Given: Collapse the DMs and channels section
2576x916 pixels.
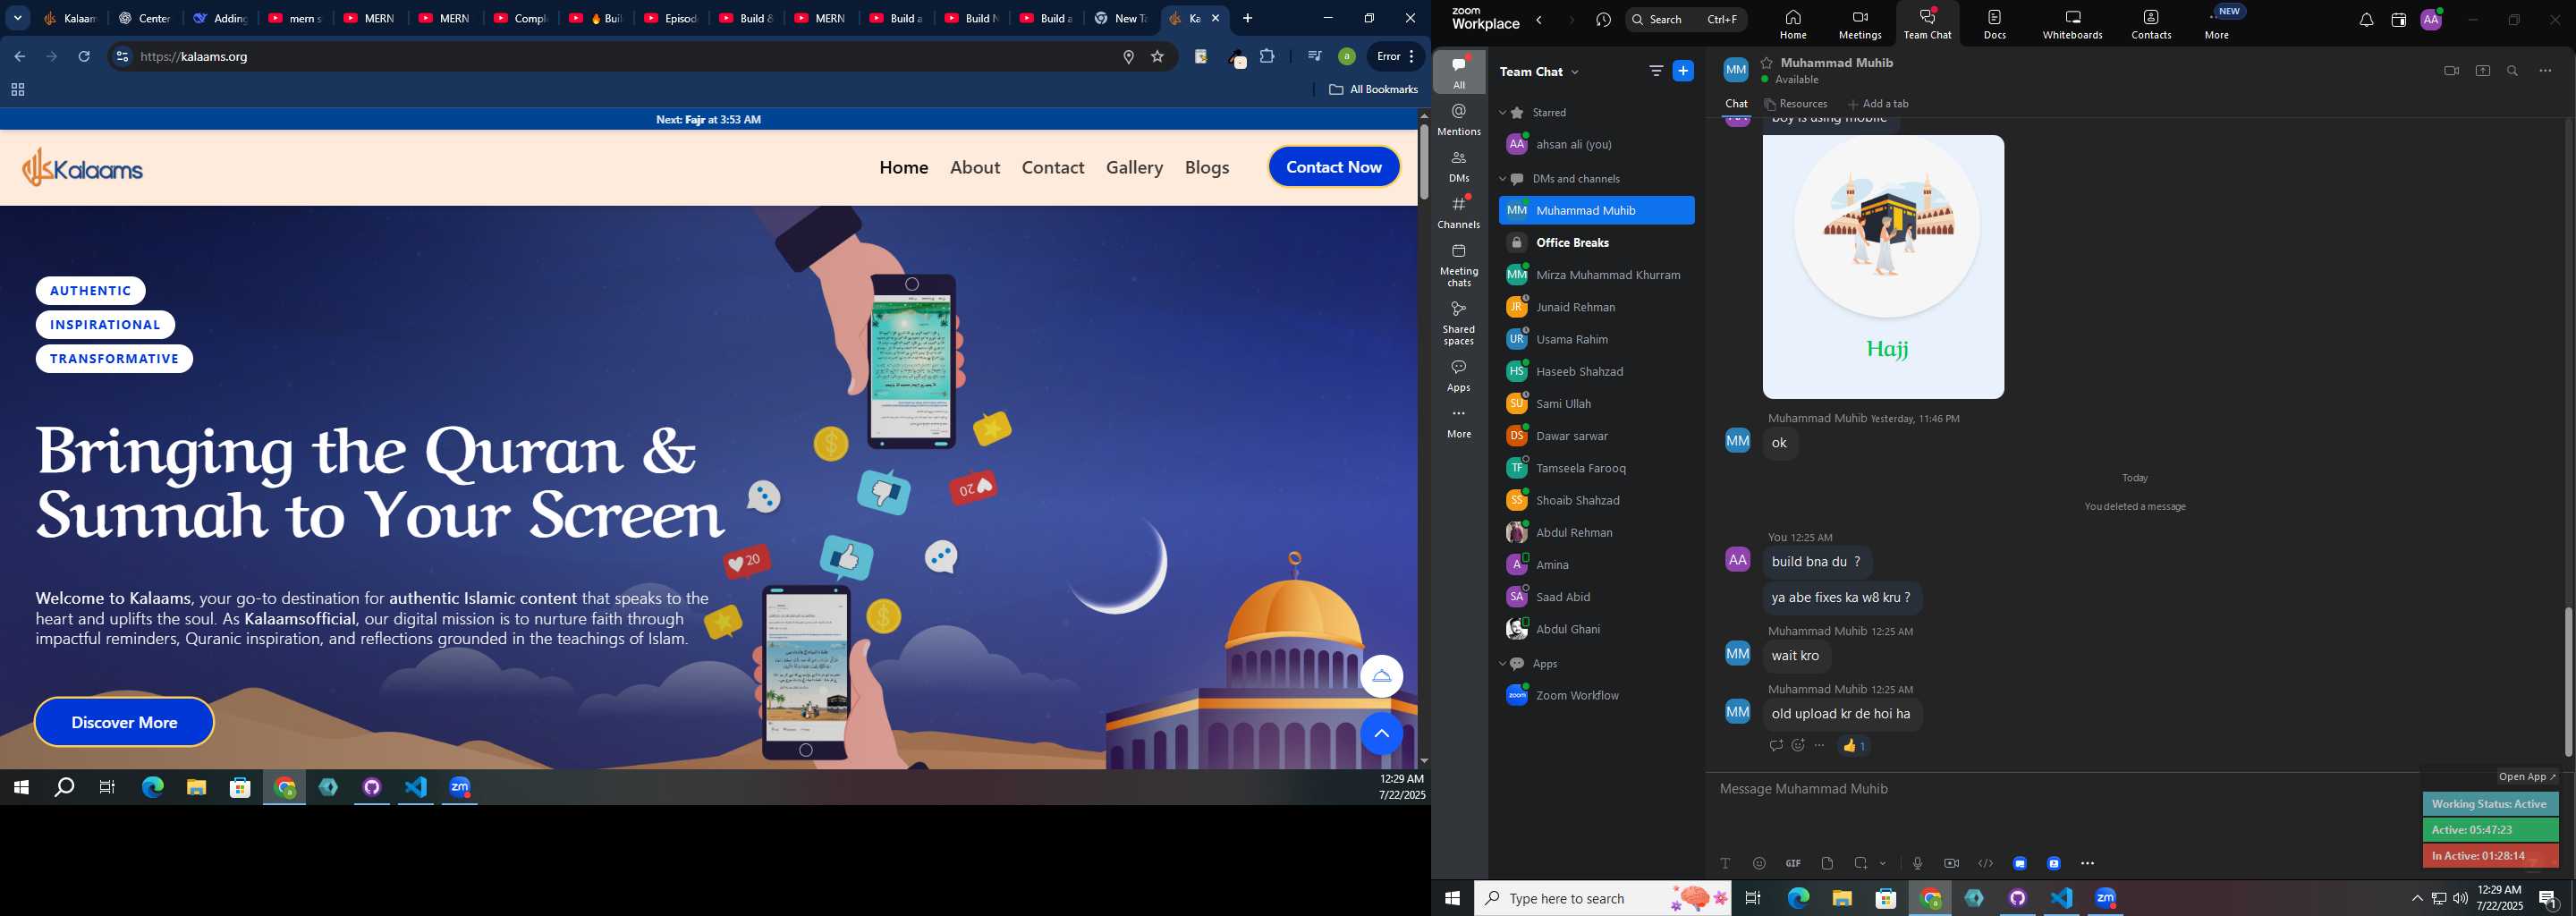Looking at the screenshot, I should coord(1502,179).
